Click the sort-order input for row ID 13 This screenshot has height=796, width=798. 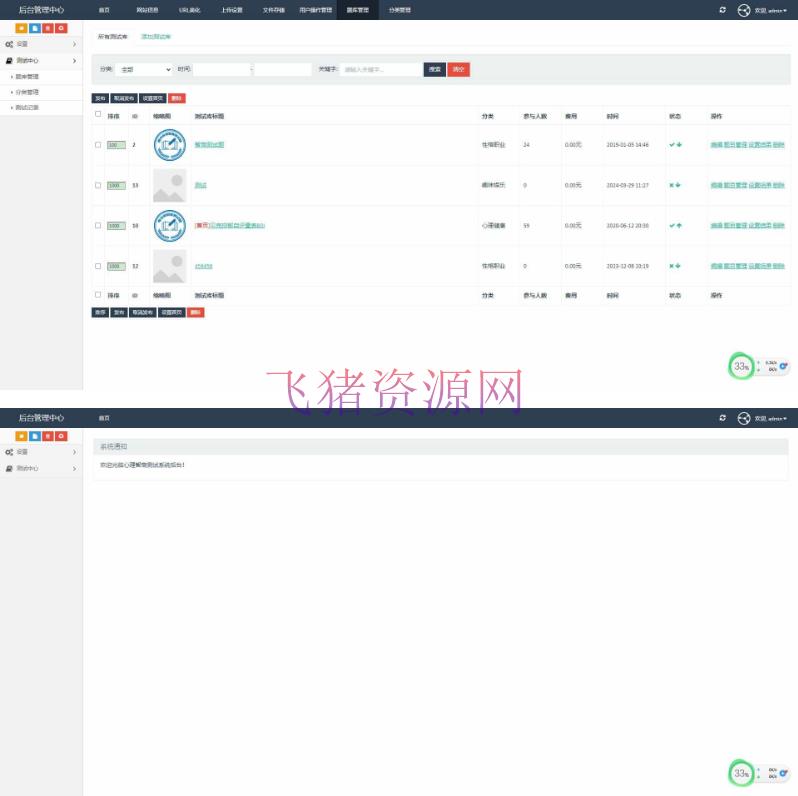click(x=116, y=185)
